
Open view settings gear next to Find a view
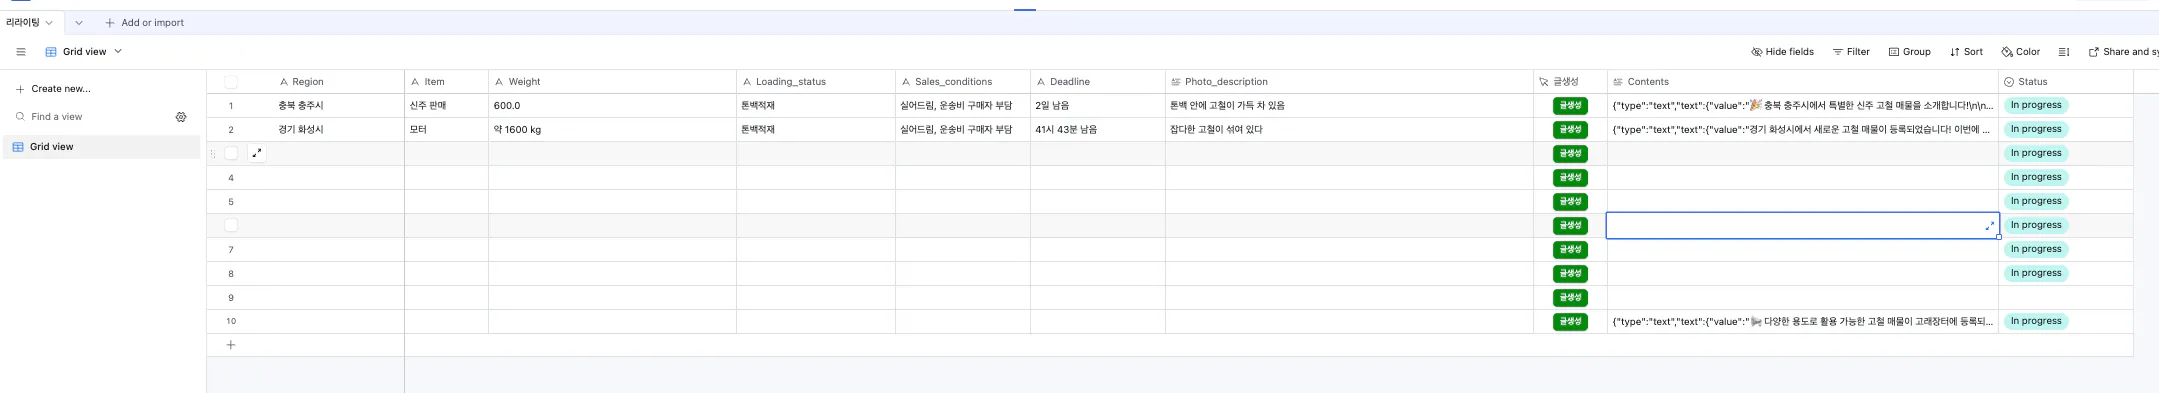click(x=181, y=117)
